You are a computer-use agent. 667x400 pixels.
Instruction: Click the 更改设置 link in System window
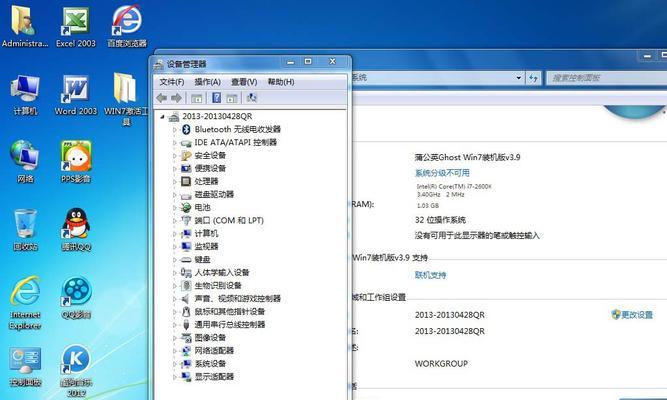[x=632, y=315]
